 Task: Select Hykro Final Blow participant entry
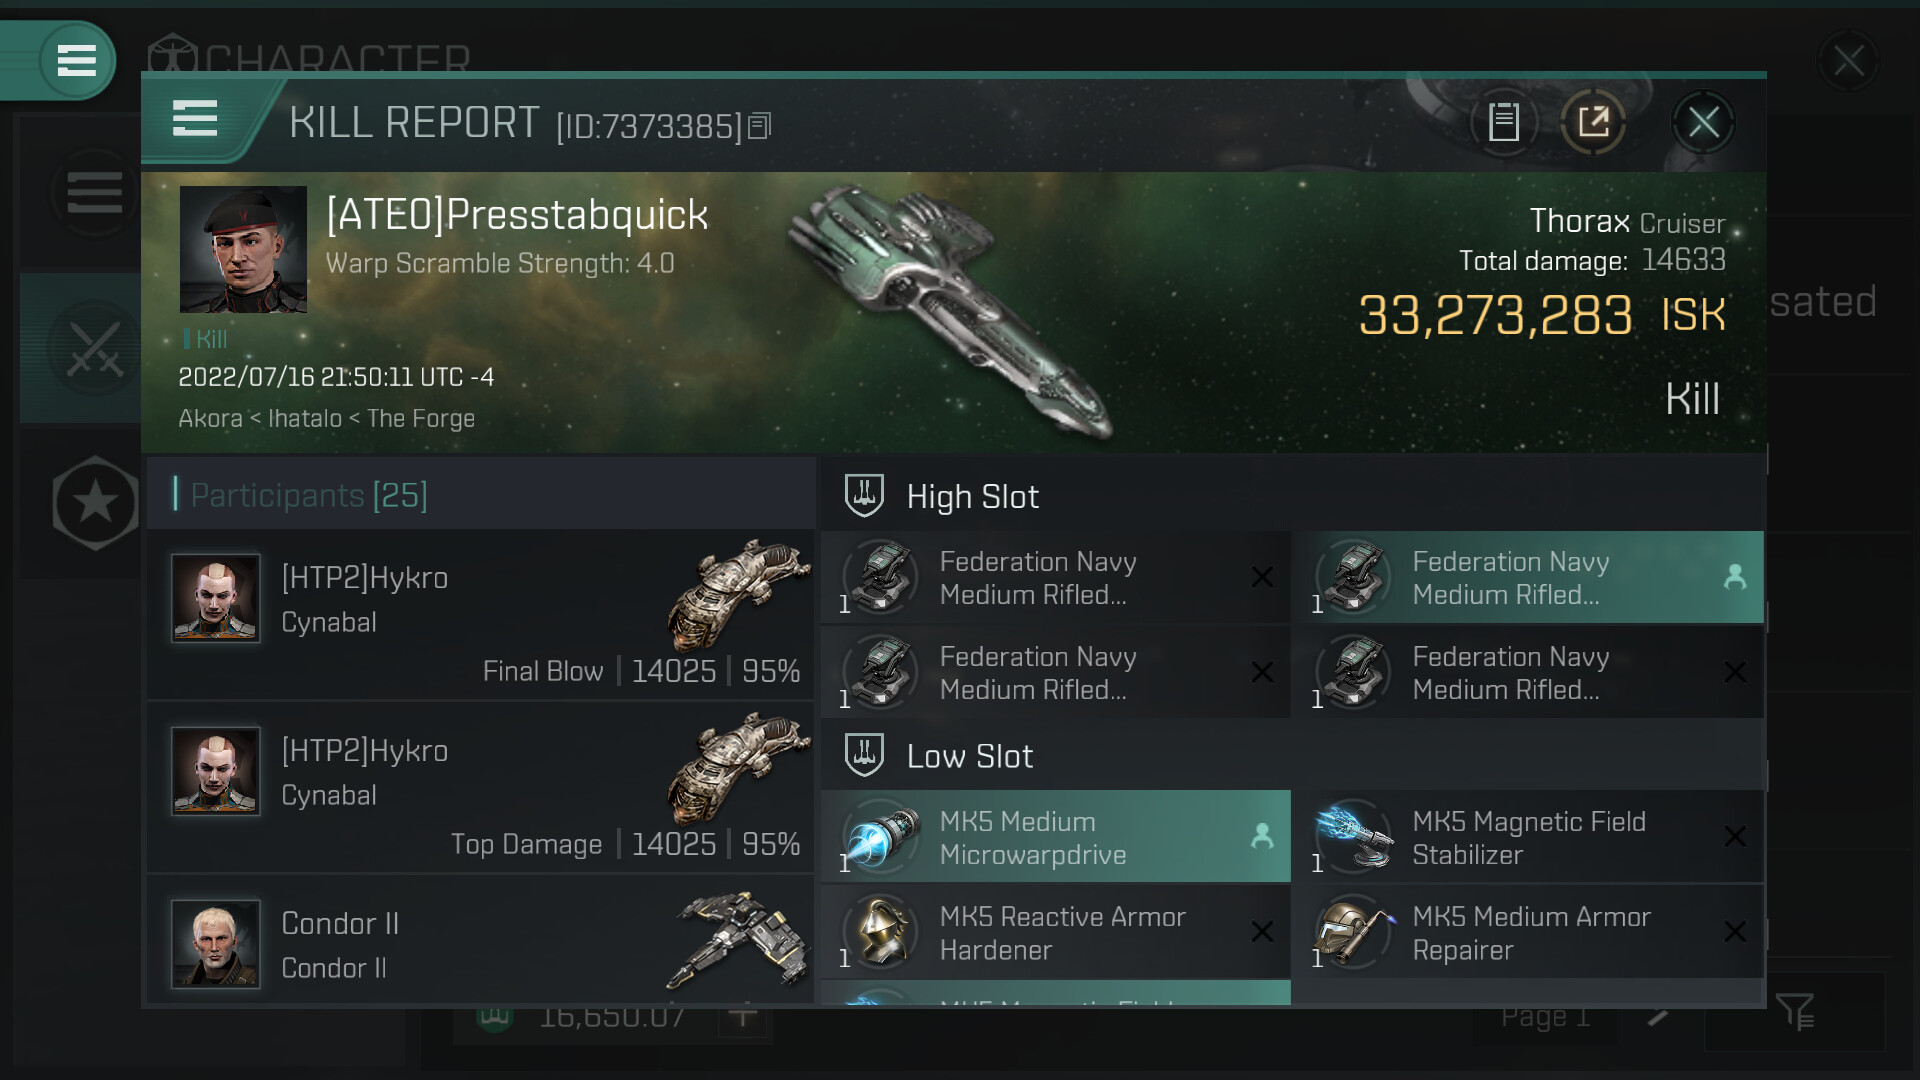[480, 615]
